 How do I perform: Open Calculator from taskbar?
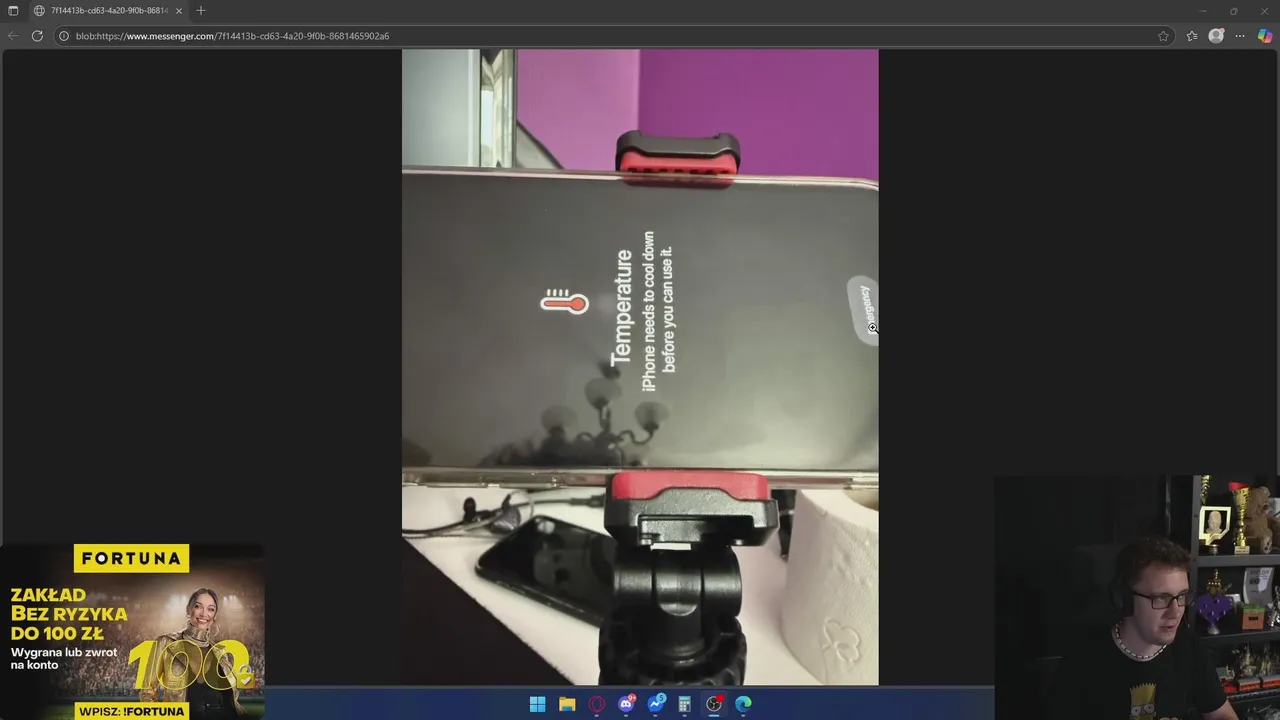coord(685,704)
